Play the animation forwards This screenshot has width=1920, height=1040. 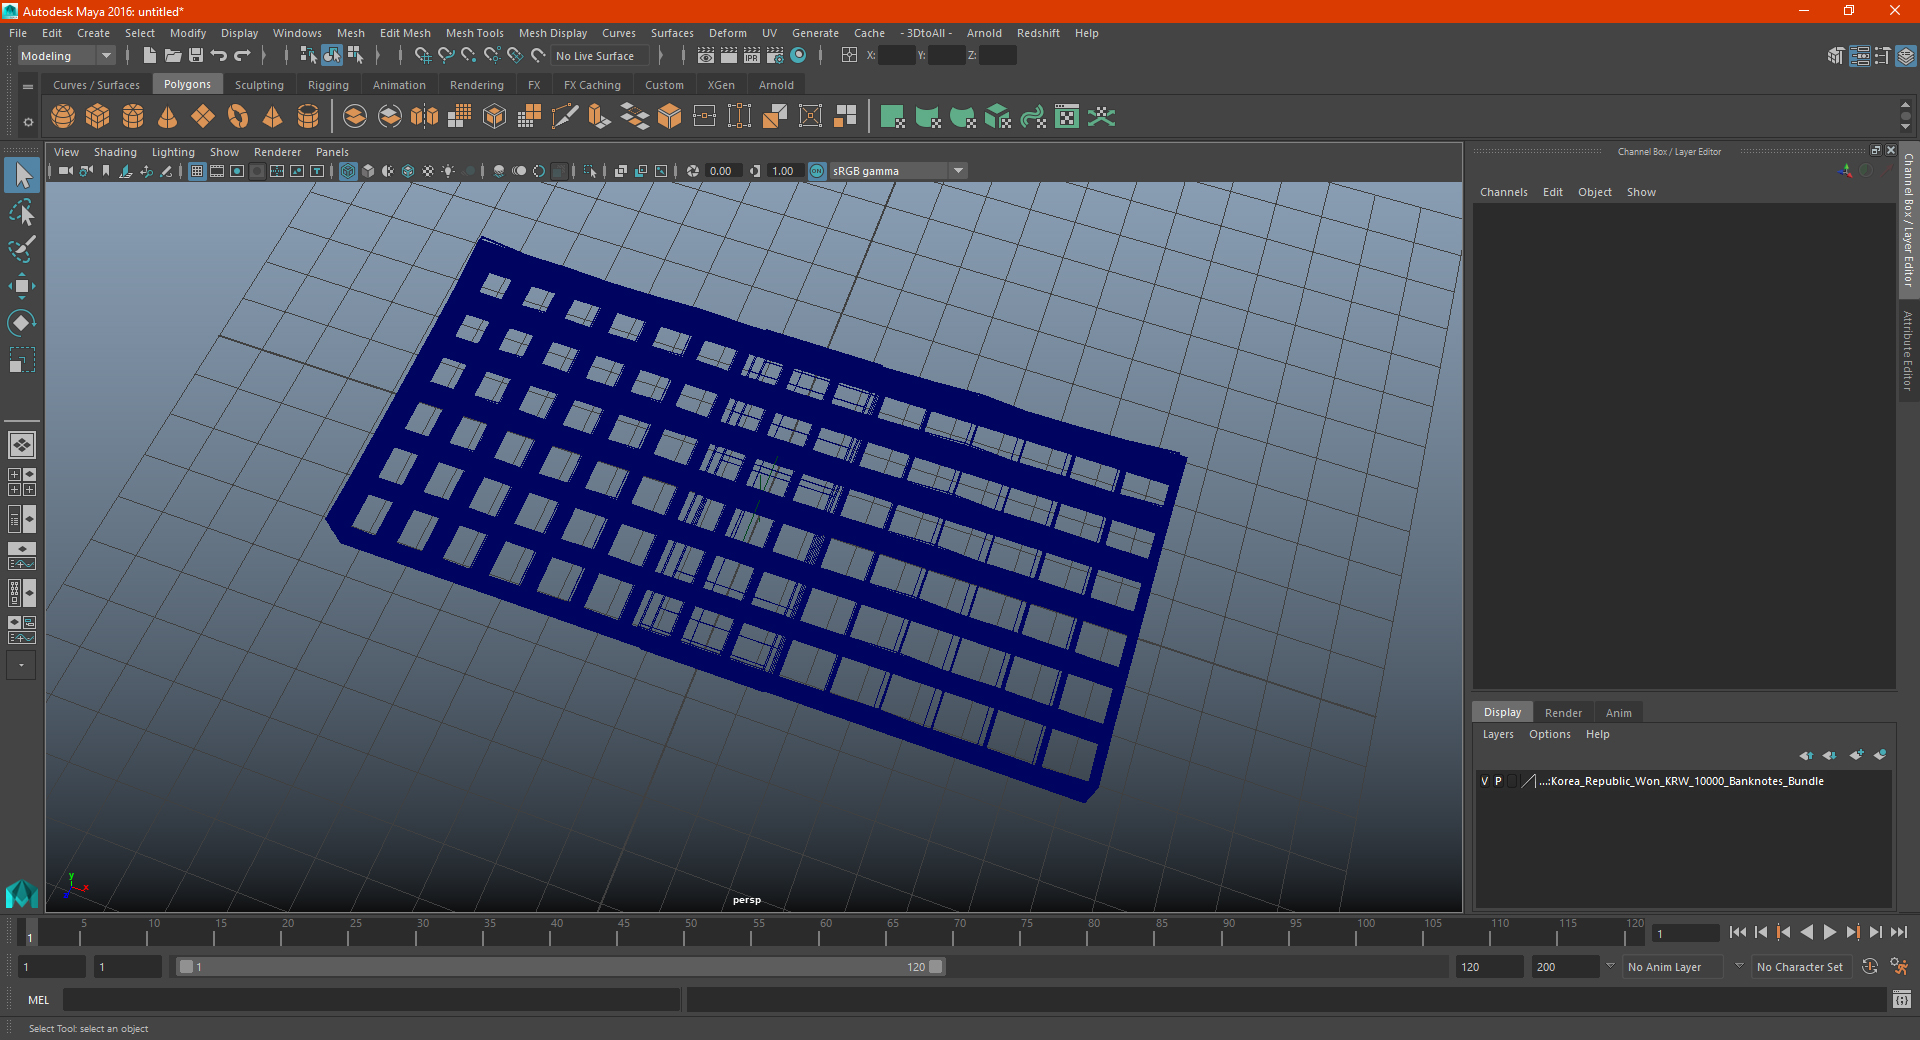pyautogui.click(x=1830, y=932)
